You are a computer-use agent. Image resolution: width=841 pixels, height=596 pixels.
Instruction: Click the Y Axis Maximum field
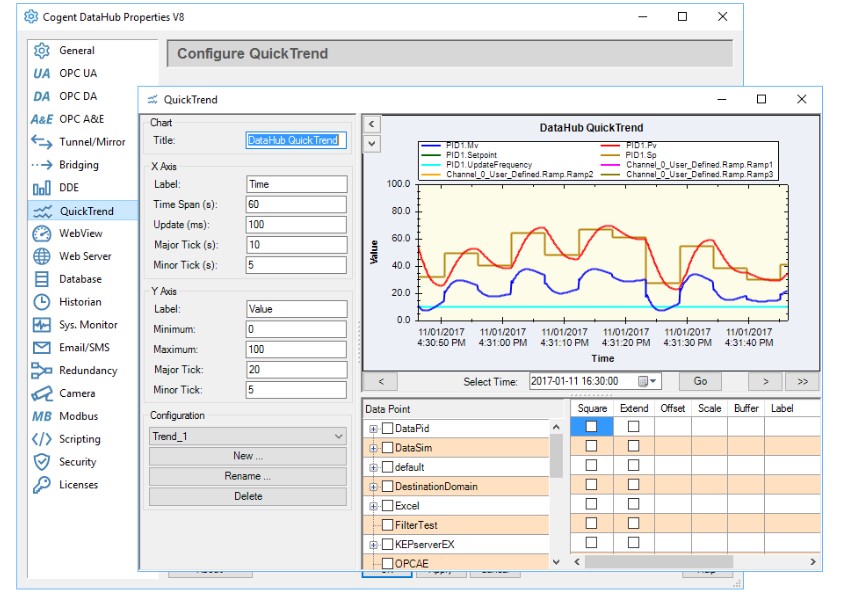pos(297,349)
